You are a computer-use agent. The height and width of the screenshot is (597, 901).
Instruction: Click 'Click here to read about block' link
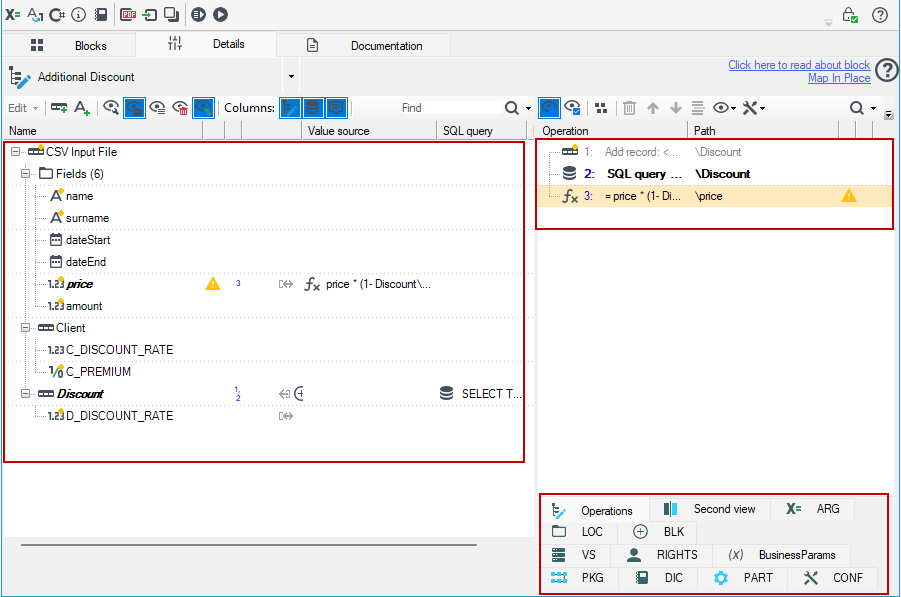click(799, 65)
